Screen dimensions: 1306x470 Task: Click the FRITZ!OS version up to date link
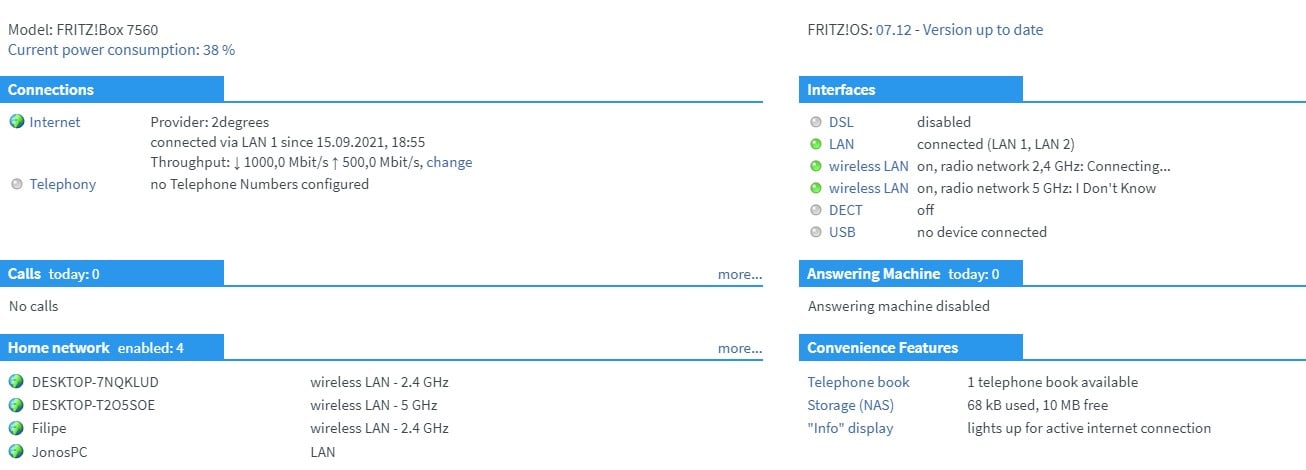tap(959, 30)
